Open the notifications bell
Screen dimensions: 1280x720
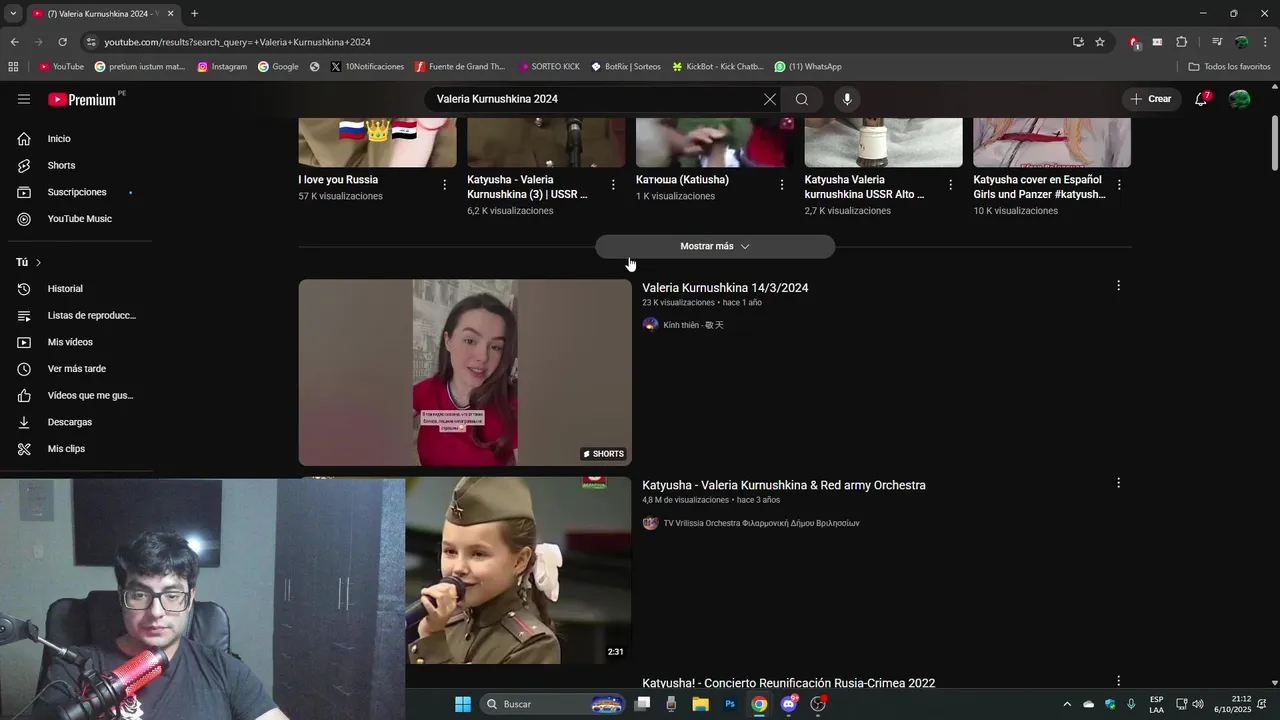pyautogui.click(x=1201, y=99)
